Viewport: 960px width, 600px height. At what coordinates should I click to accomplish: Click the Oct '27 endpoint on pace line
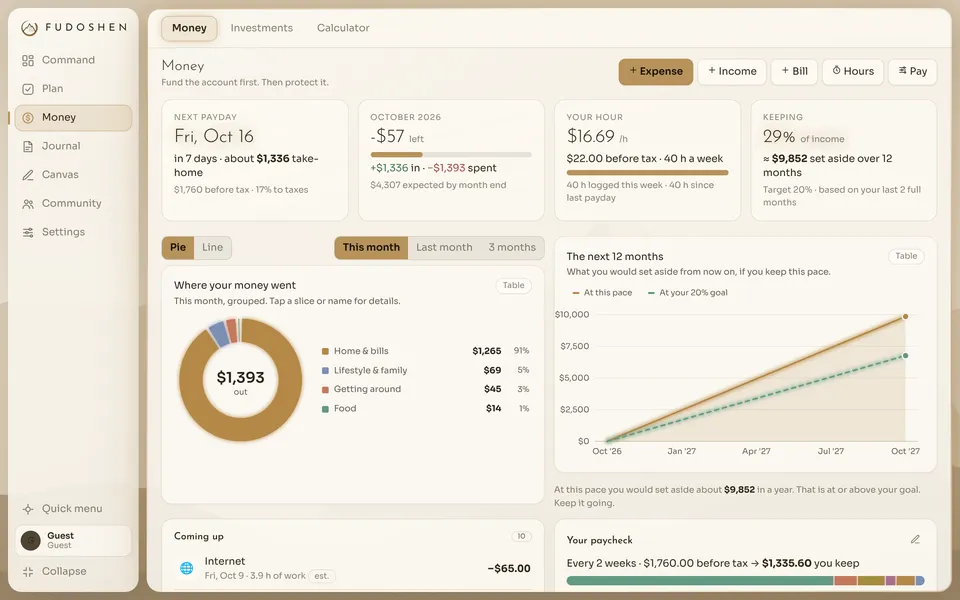[x=905, y=317]
